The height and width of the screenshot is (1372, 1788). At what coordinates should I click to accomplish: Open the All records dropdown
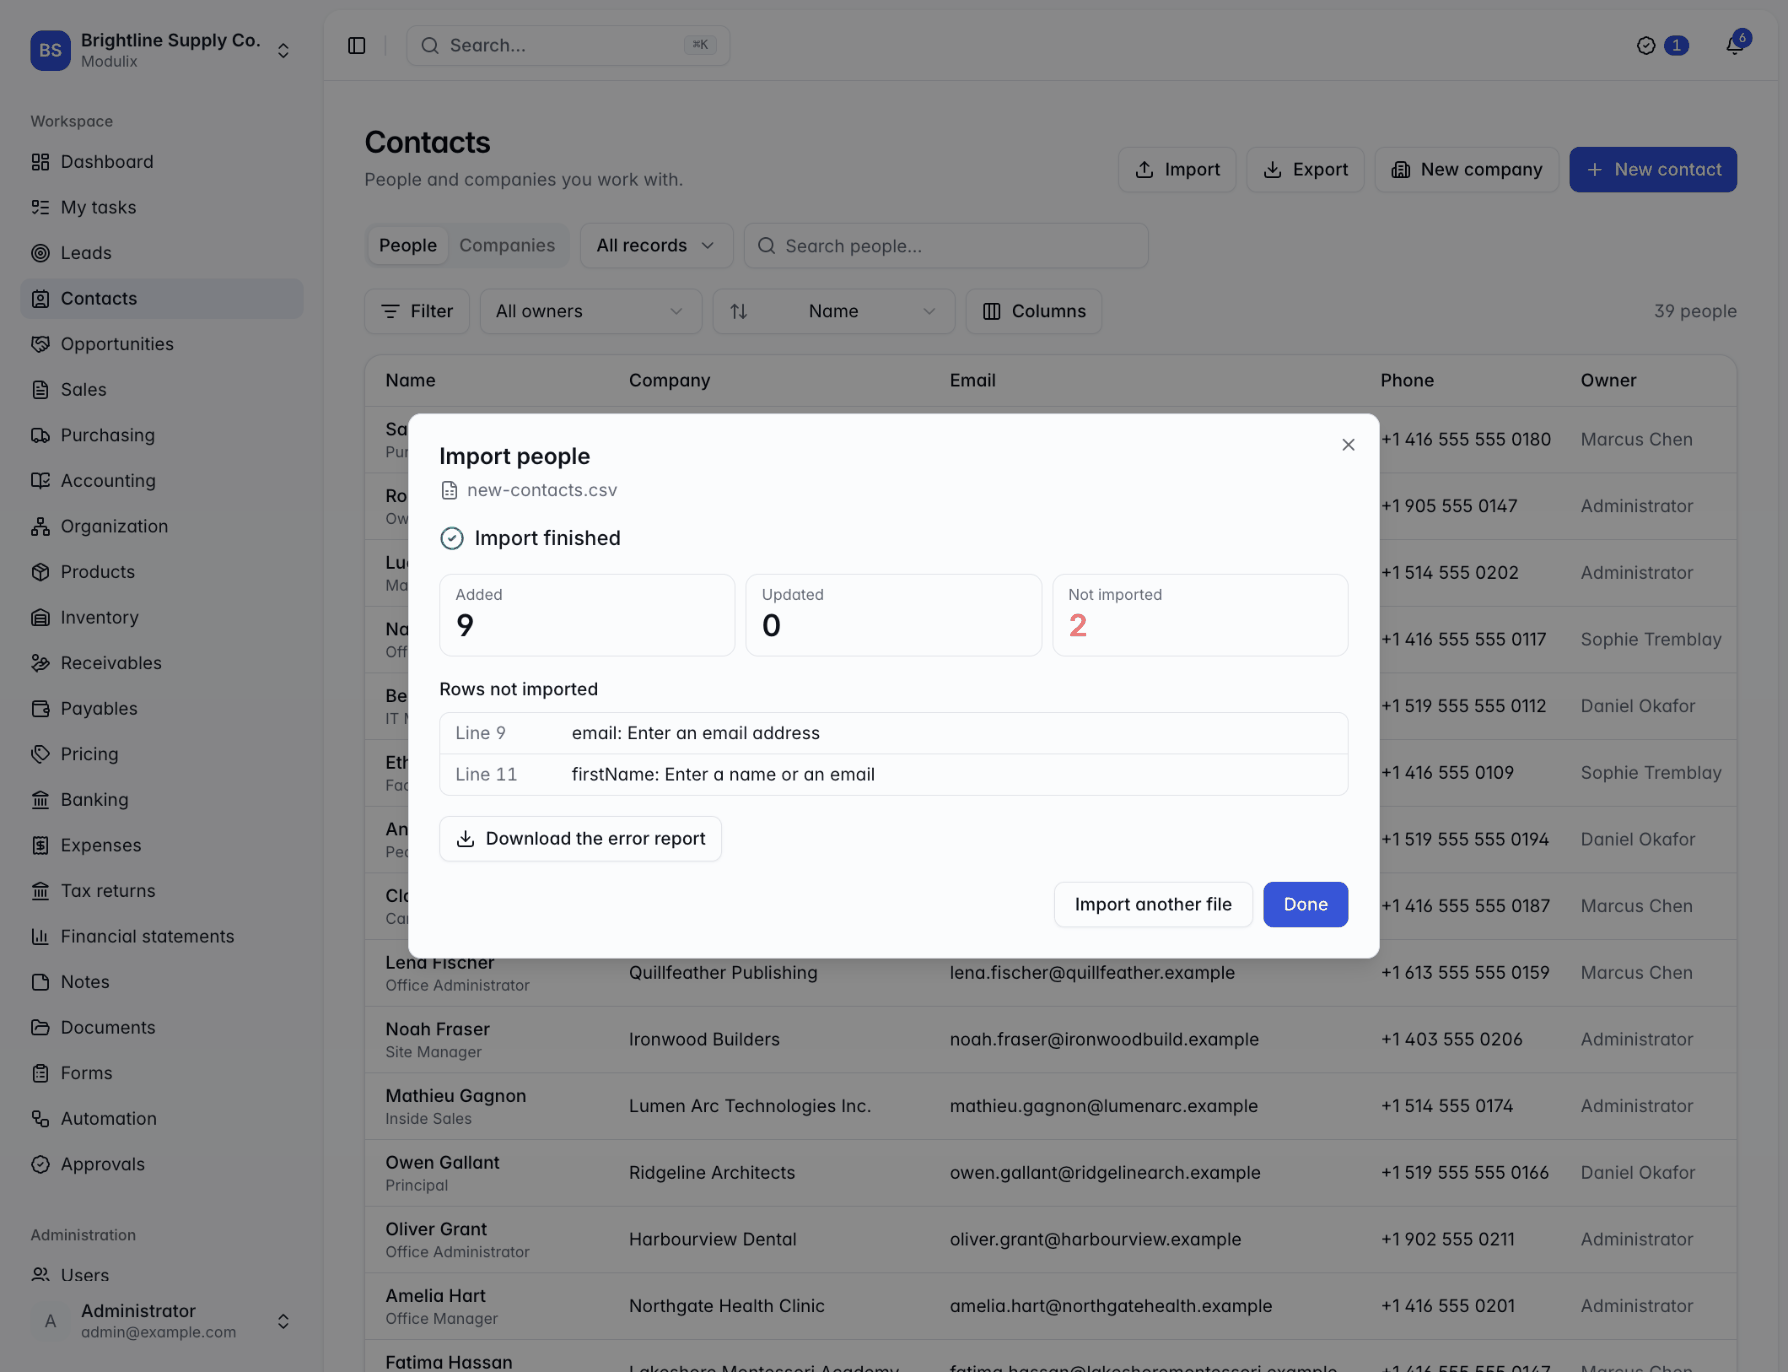[x=656, y=246]
